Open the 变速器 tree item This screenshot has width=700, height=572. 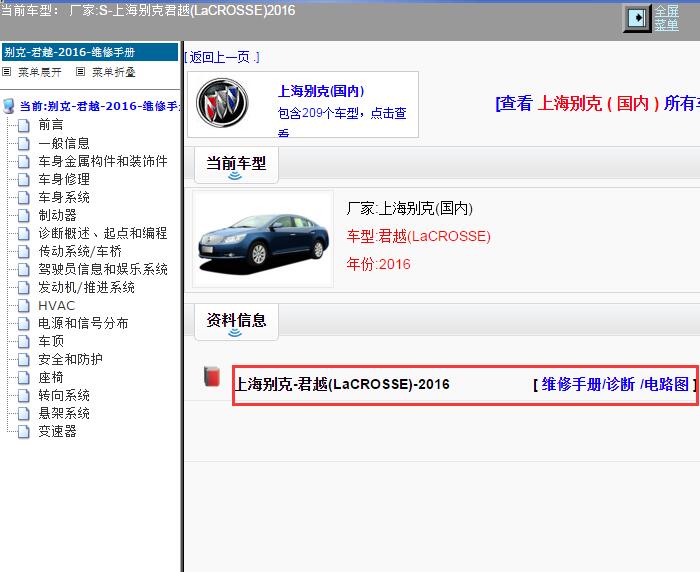coord(57,431)
